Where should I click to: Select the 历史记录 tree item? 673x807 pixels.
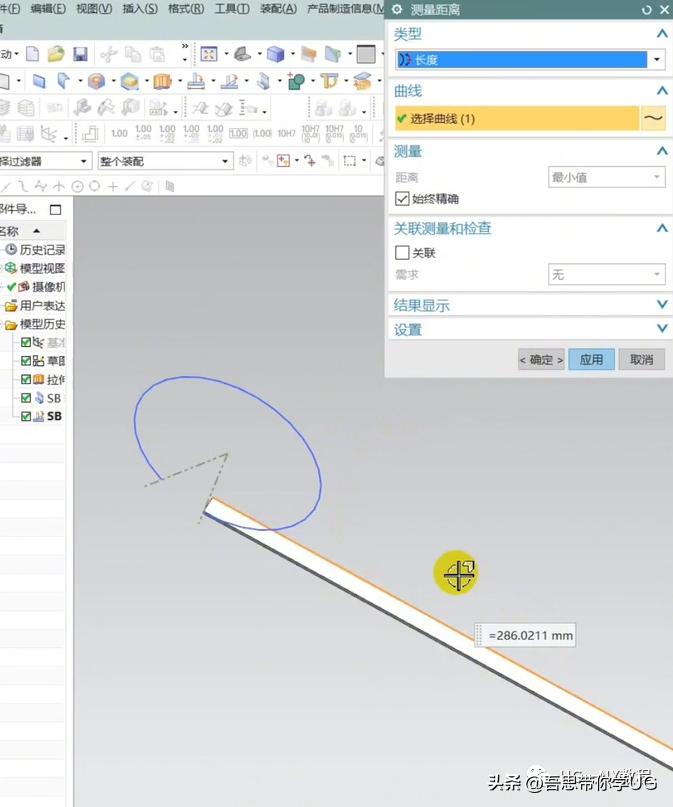click(42, 250)
